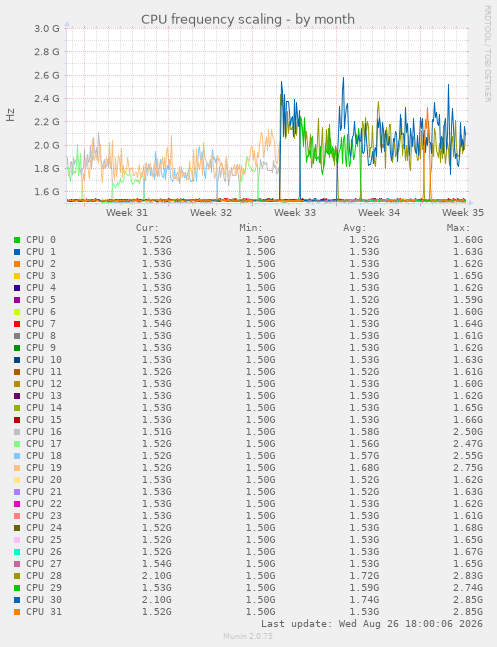Click CPU 19 max value 2.75G
Image resolution: width=497 pixels, height=647 pixels.
point(468,468)
